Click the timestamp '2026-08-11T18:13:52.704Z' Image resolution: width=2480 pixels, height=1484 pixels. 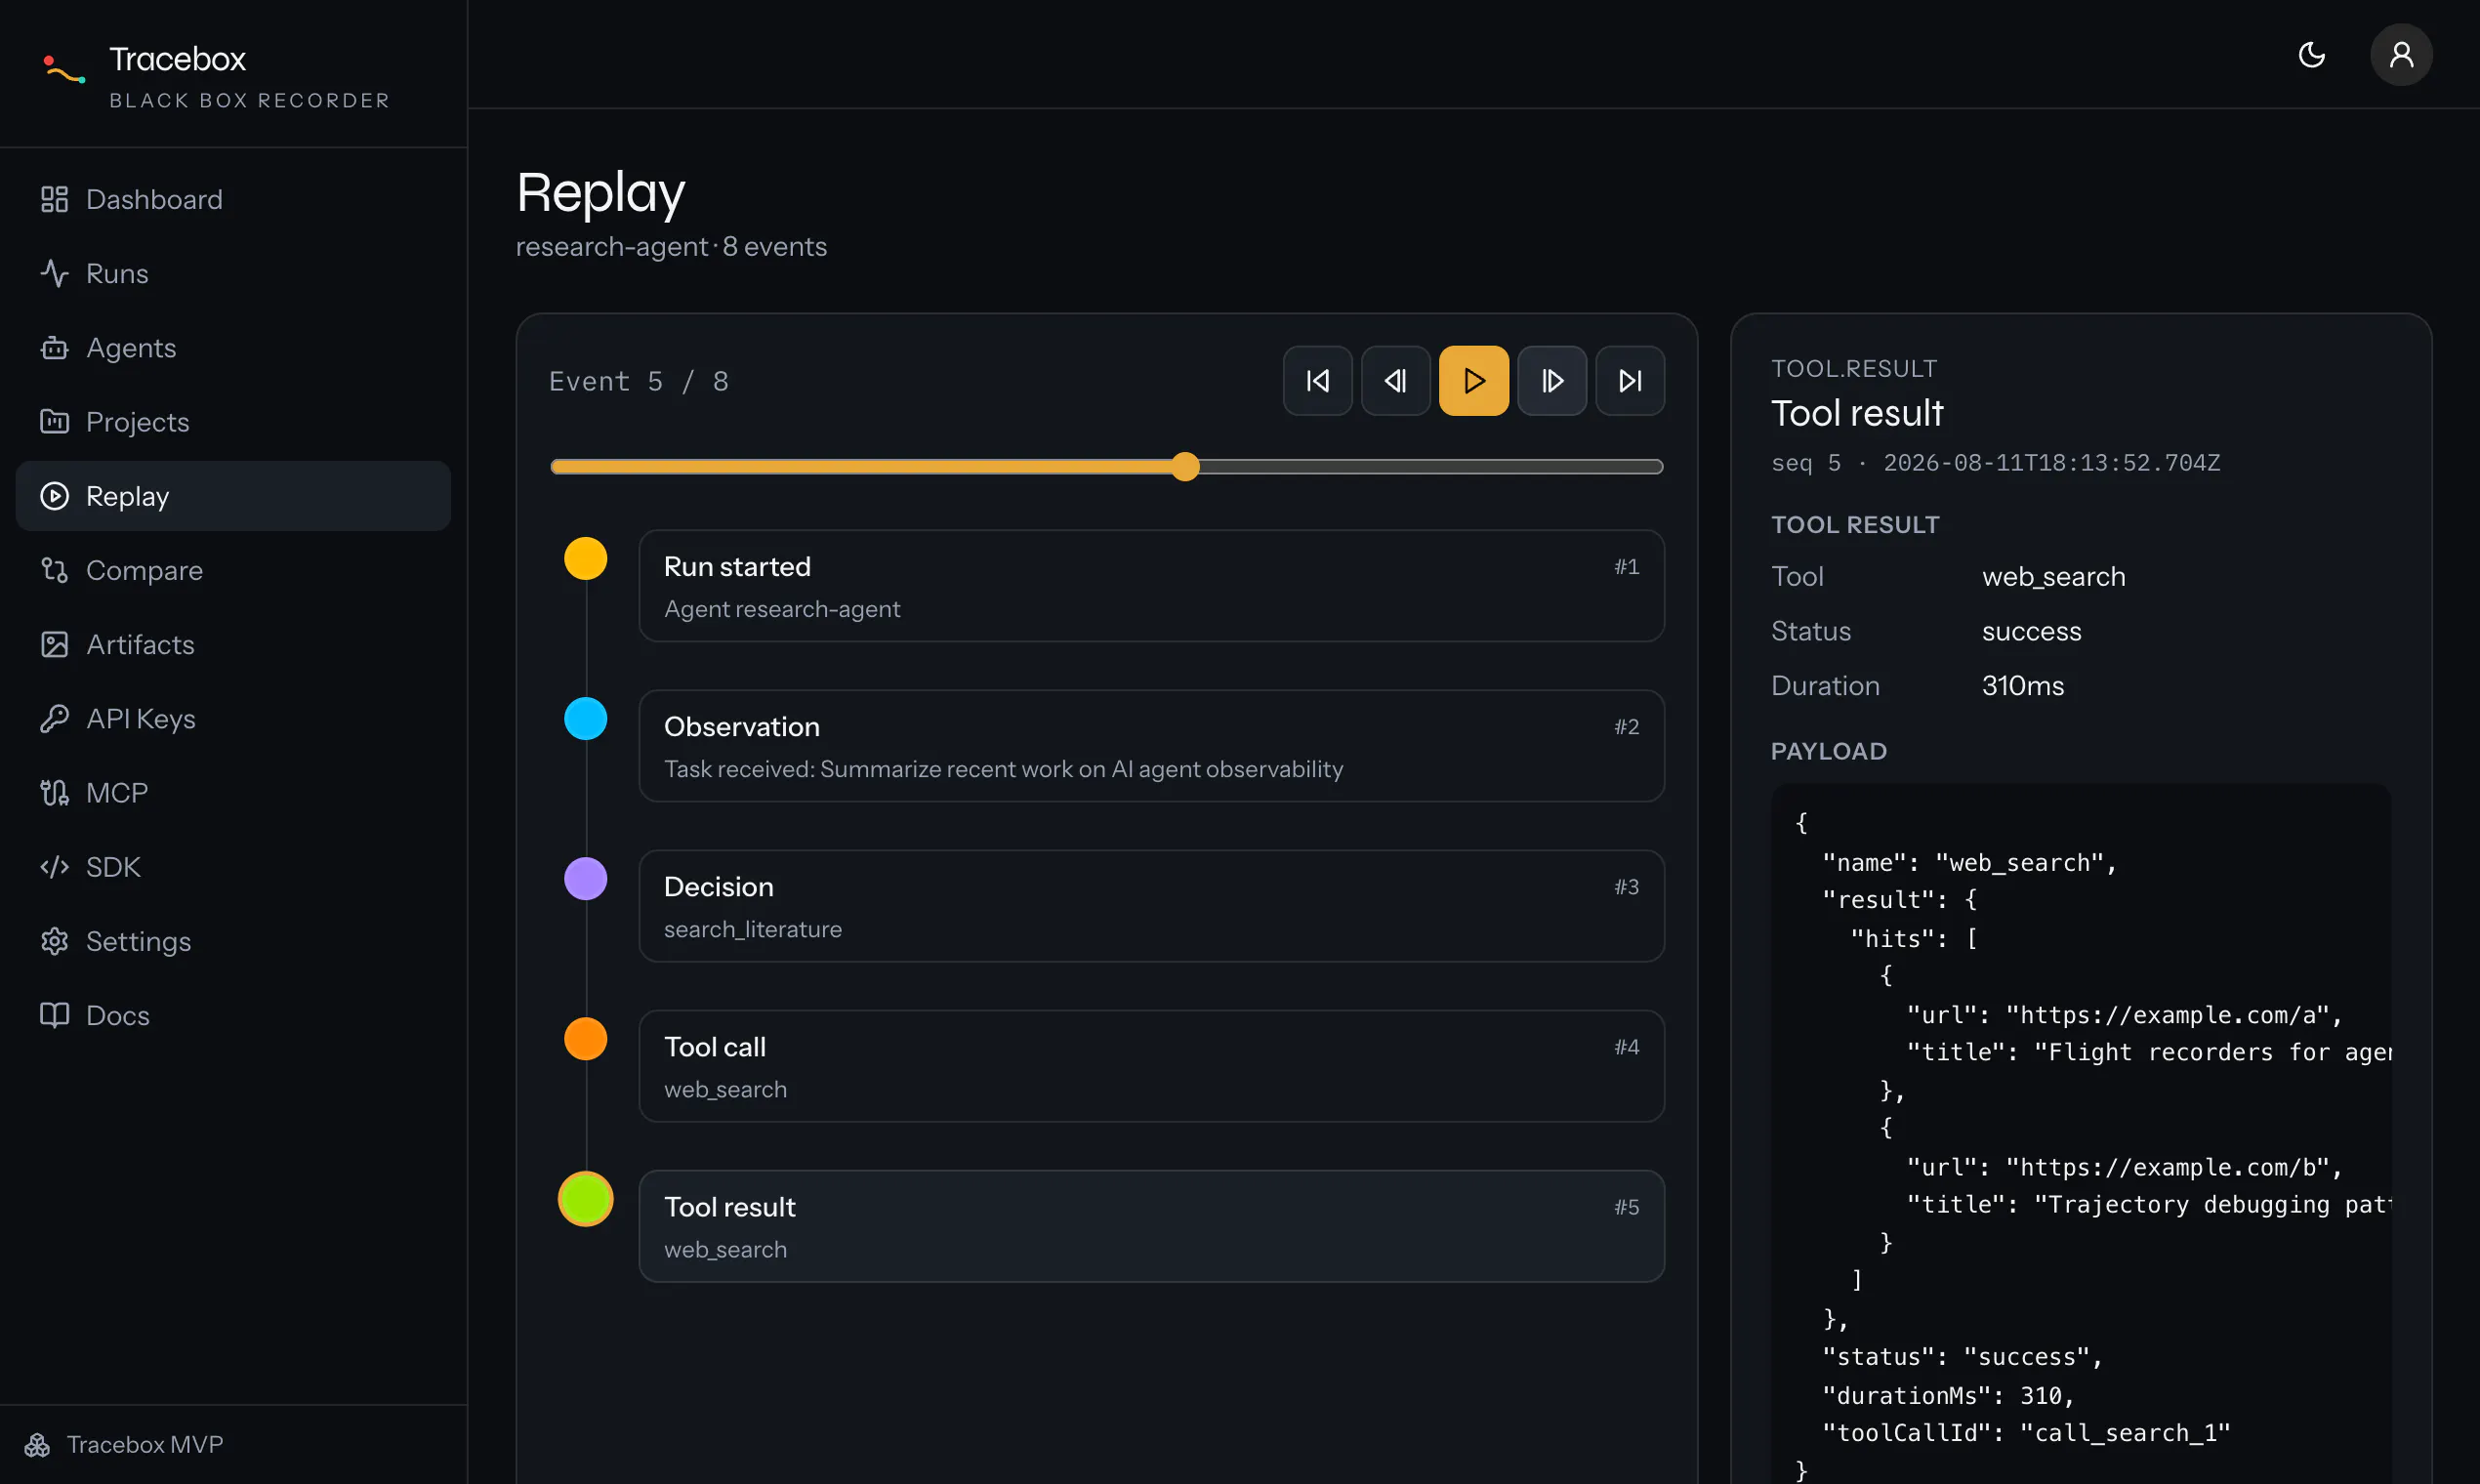click(x=2052, y=463)
